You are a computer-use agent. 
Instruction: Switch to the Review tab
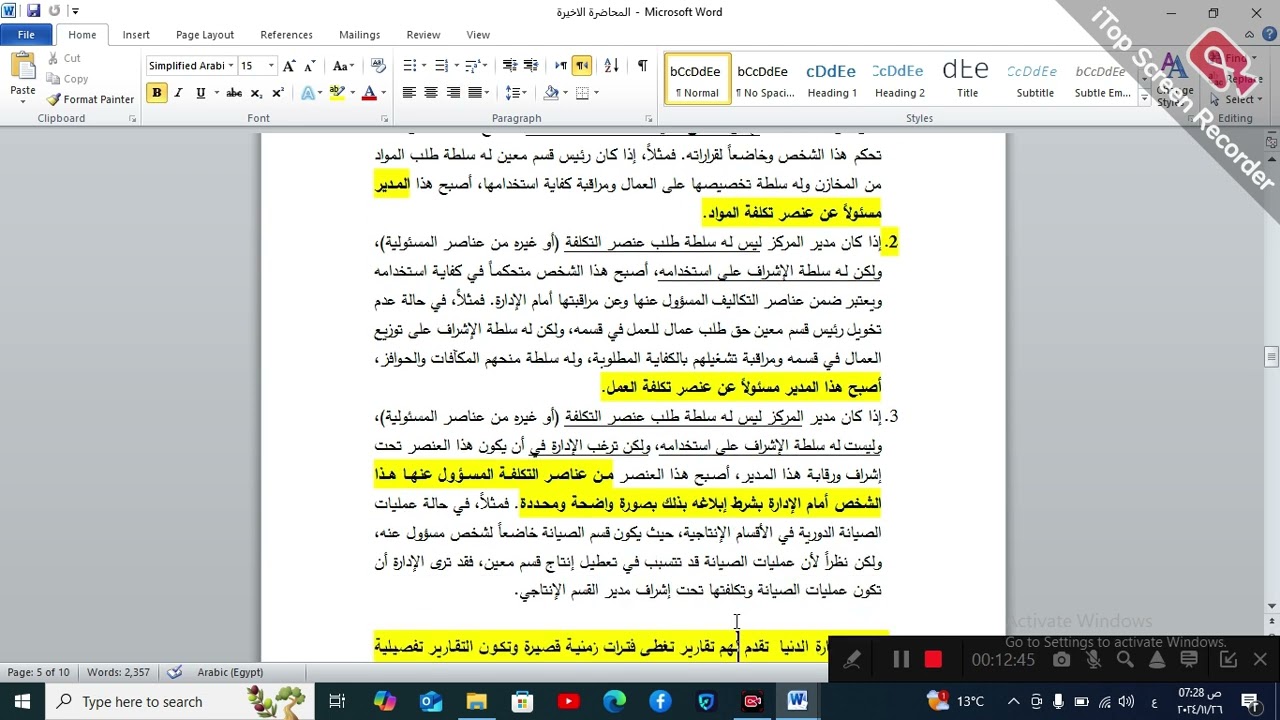click(423, 34)
